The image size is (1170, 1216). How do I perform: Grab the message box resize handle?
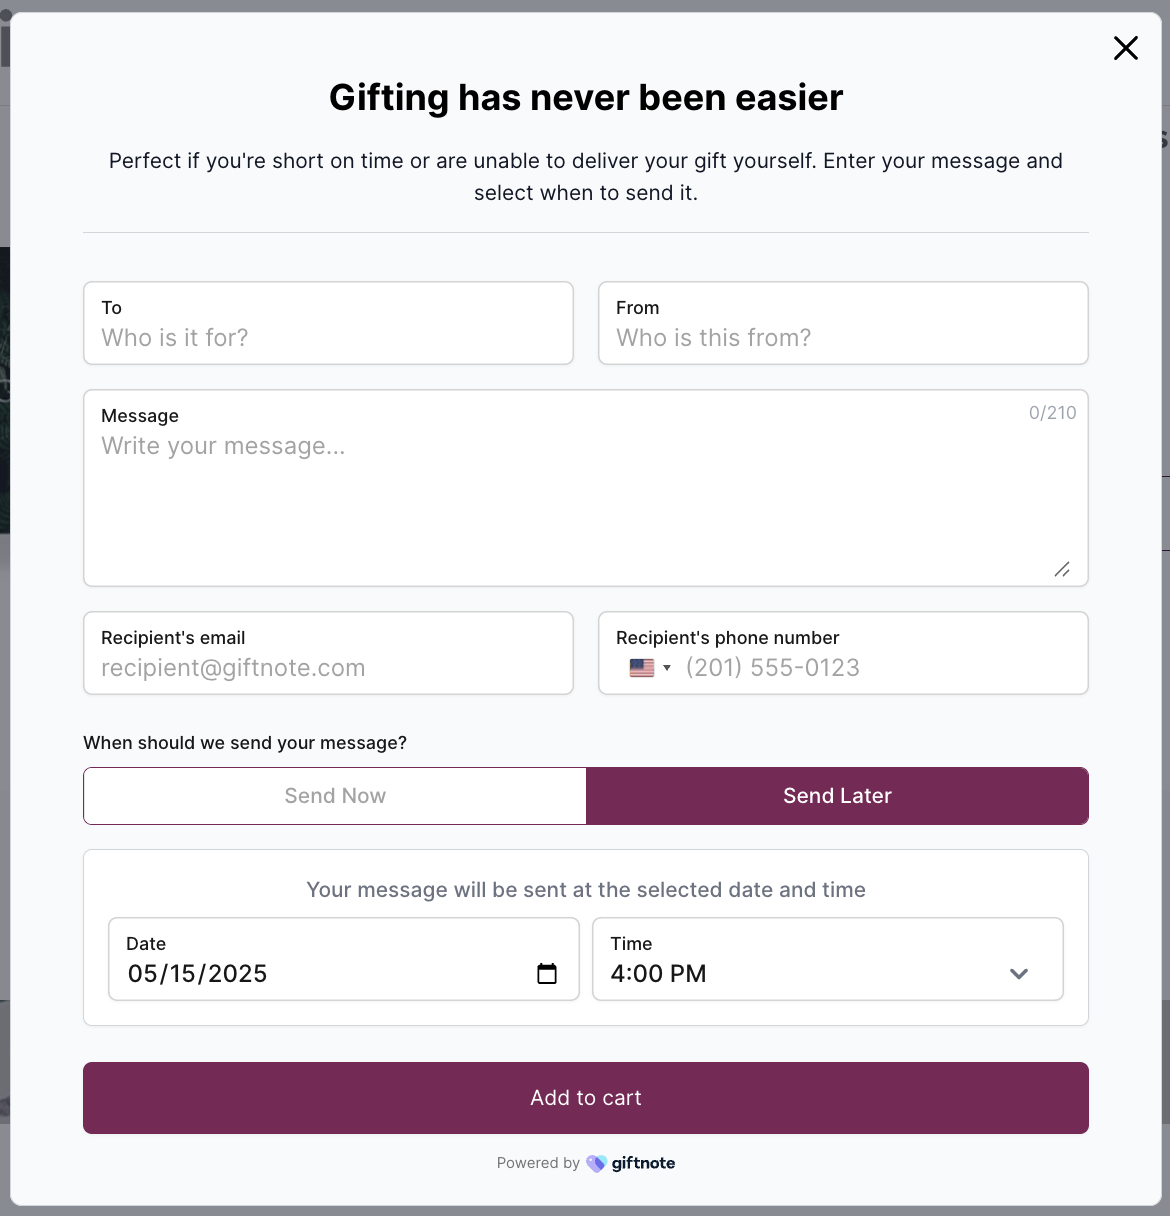point(1062,569)
